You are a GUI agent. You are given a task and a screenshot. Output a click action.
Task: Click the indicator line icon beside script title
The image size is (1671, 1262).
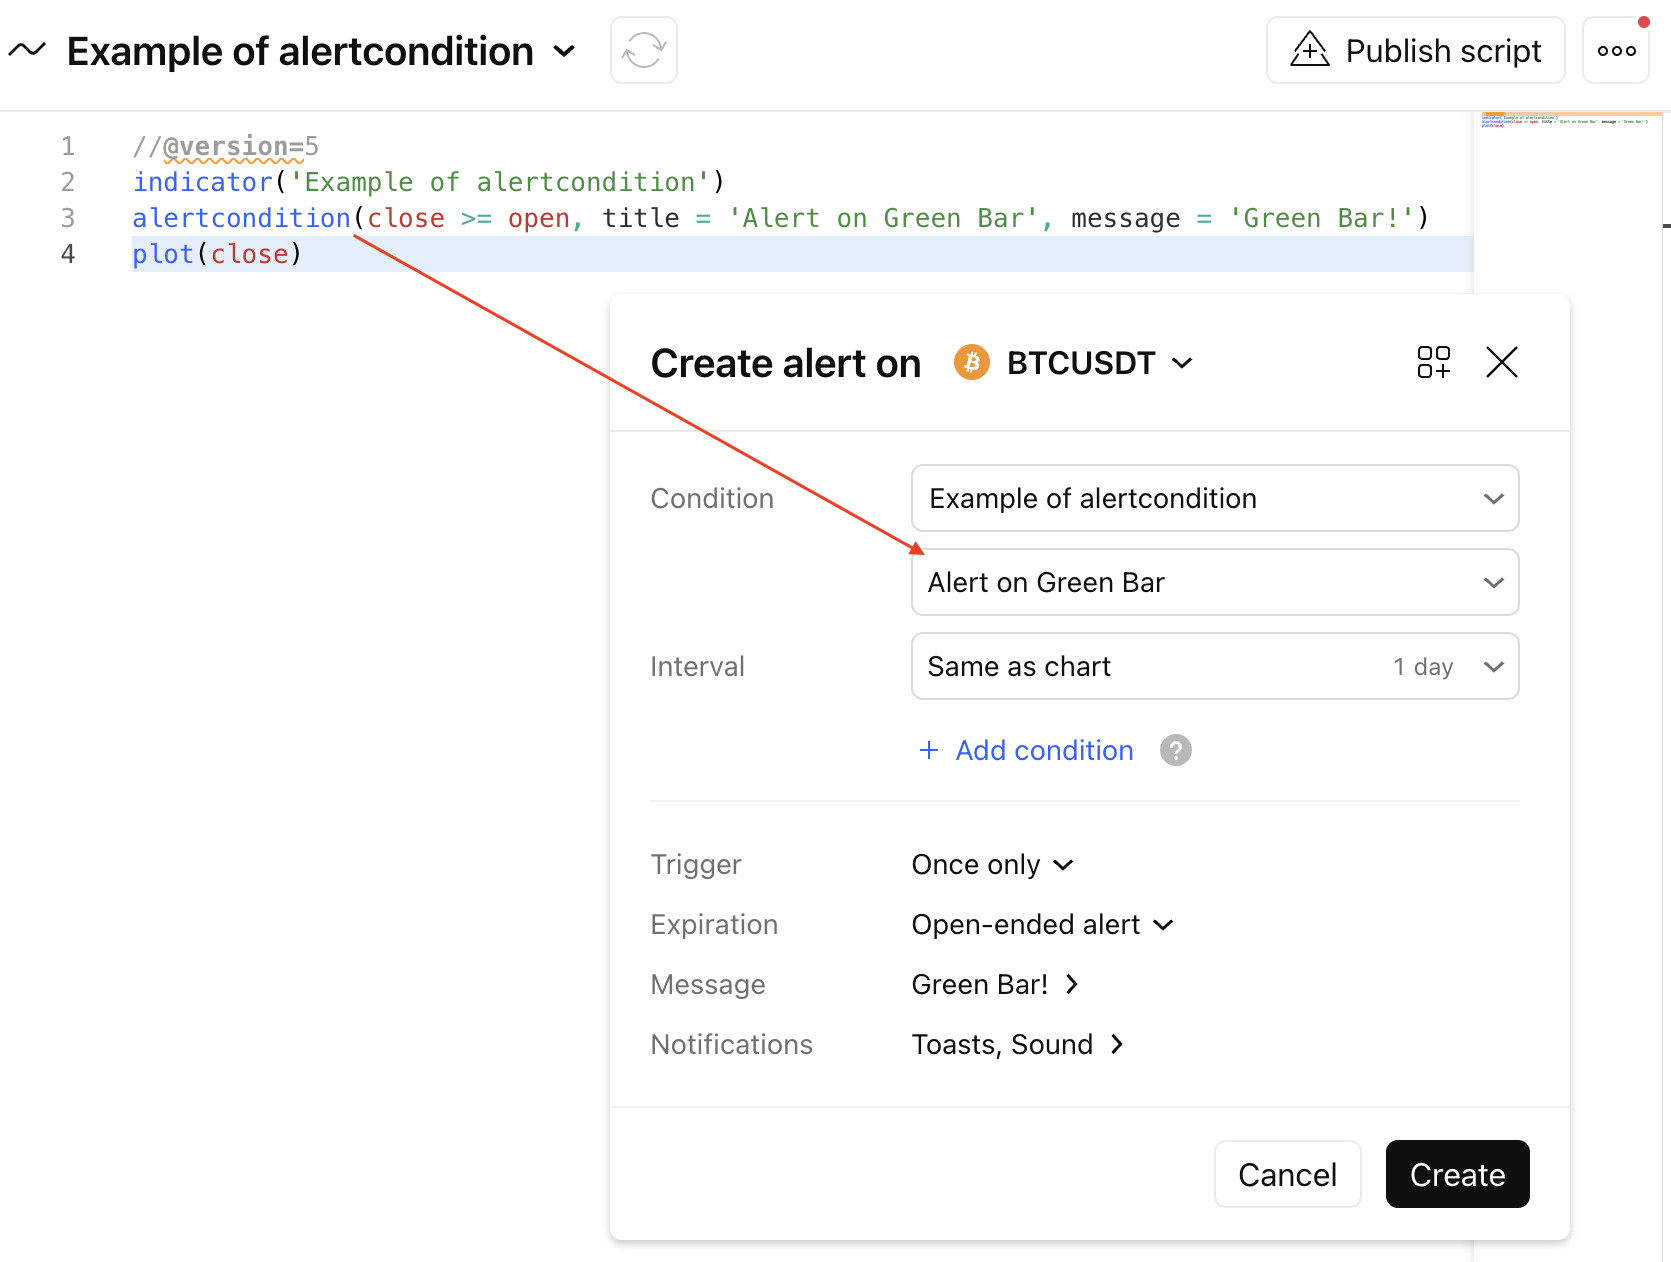tap(27, 50)
